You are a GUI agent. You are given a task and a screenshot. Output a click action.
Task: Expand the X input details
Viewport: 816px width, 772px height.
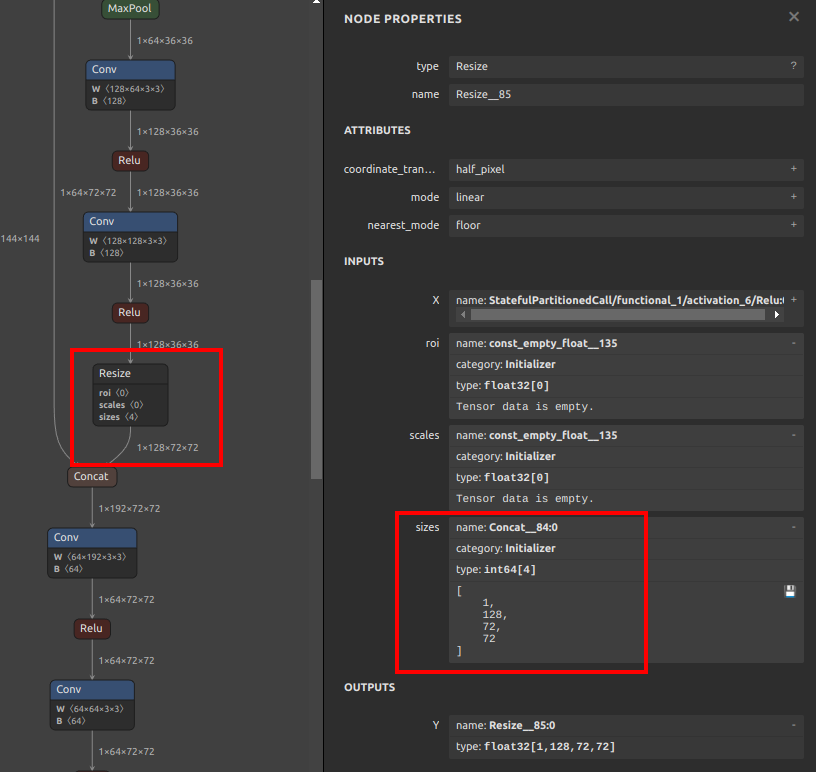793,300
